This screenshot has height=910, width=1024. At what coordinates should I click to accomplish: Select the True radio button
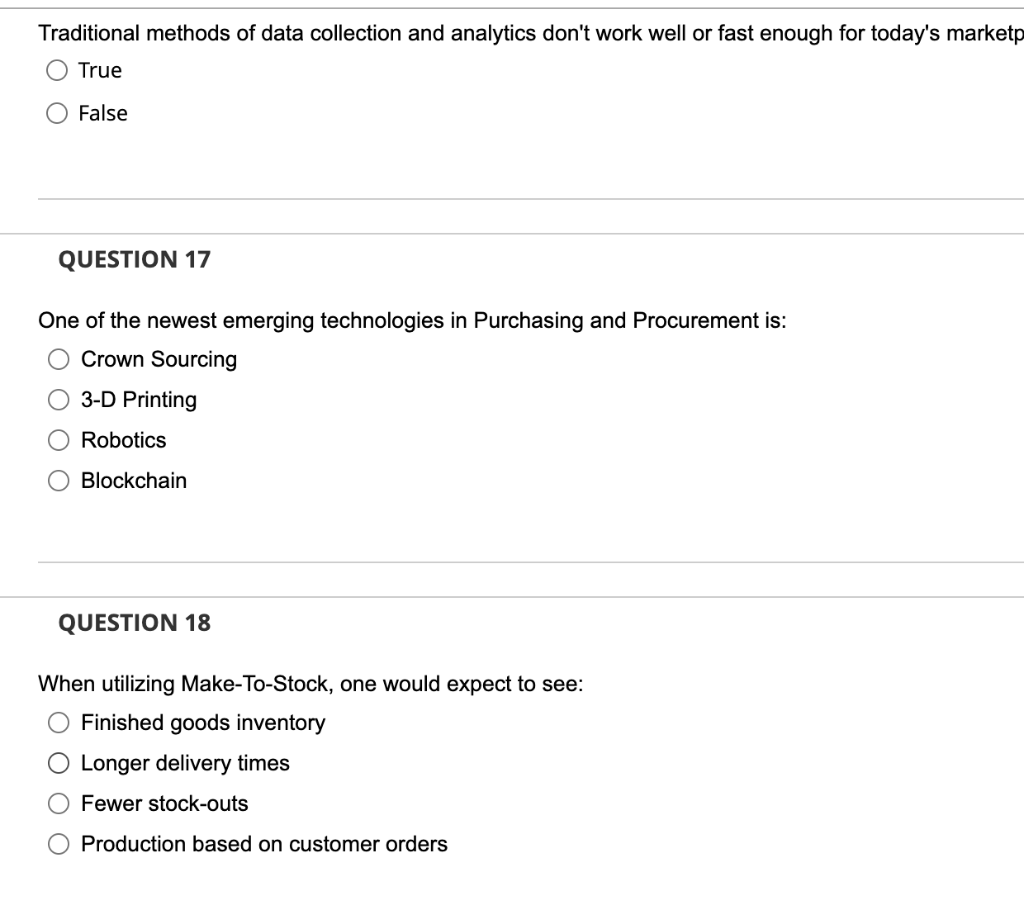pyautogui.click(x=57, y=70)
